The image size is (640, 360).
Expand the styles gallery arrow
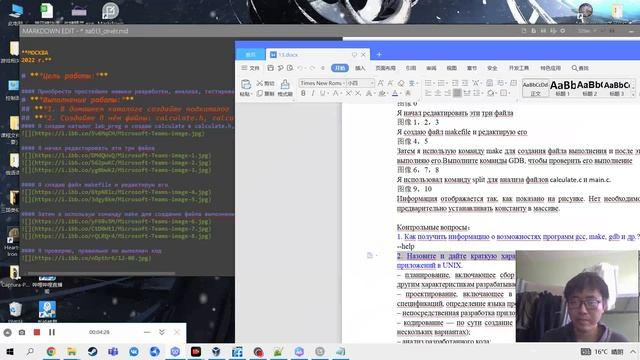633,95
